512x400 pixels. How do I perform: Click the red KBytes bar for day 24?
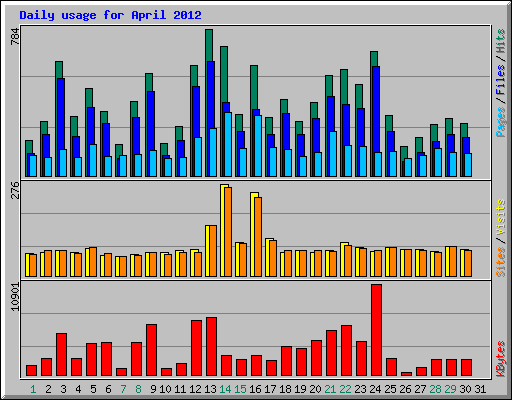click(376, 330)
